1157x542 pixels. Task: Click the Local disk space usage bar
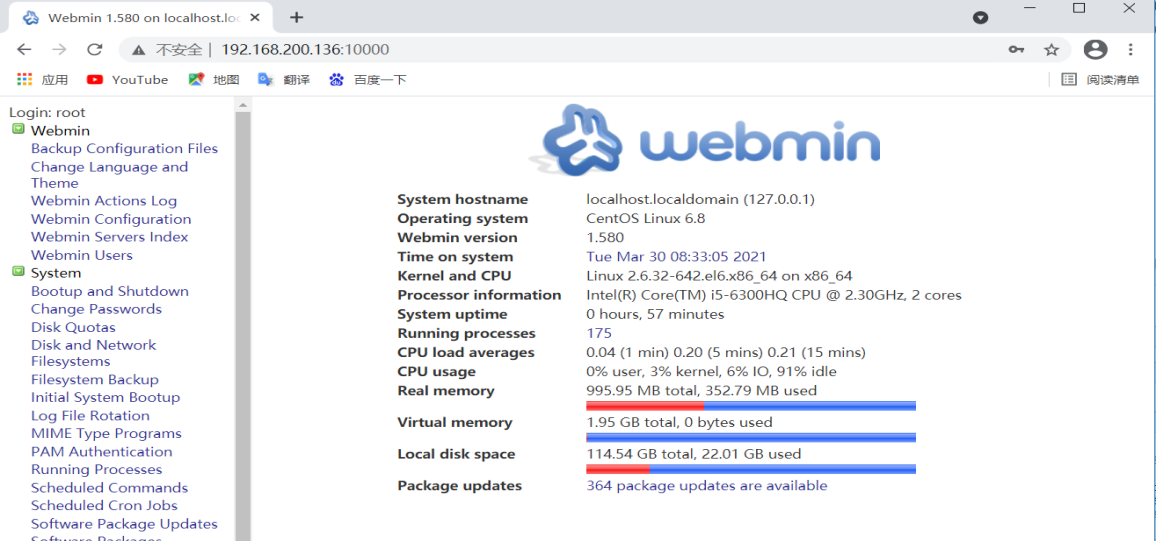pos(750,469)
